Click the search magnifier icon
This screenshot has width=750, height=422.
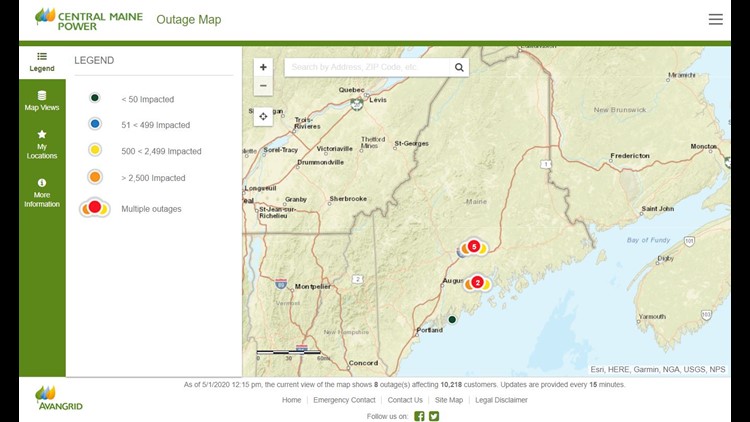point(459,68)
